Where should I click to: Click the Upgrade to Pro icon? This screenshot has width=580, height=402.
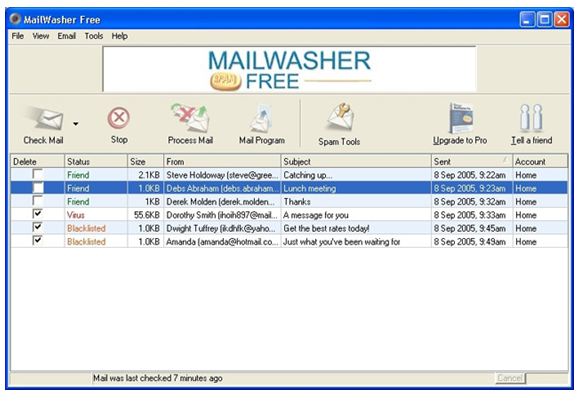click(x=461, y=118)
